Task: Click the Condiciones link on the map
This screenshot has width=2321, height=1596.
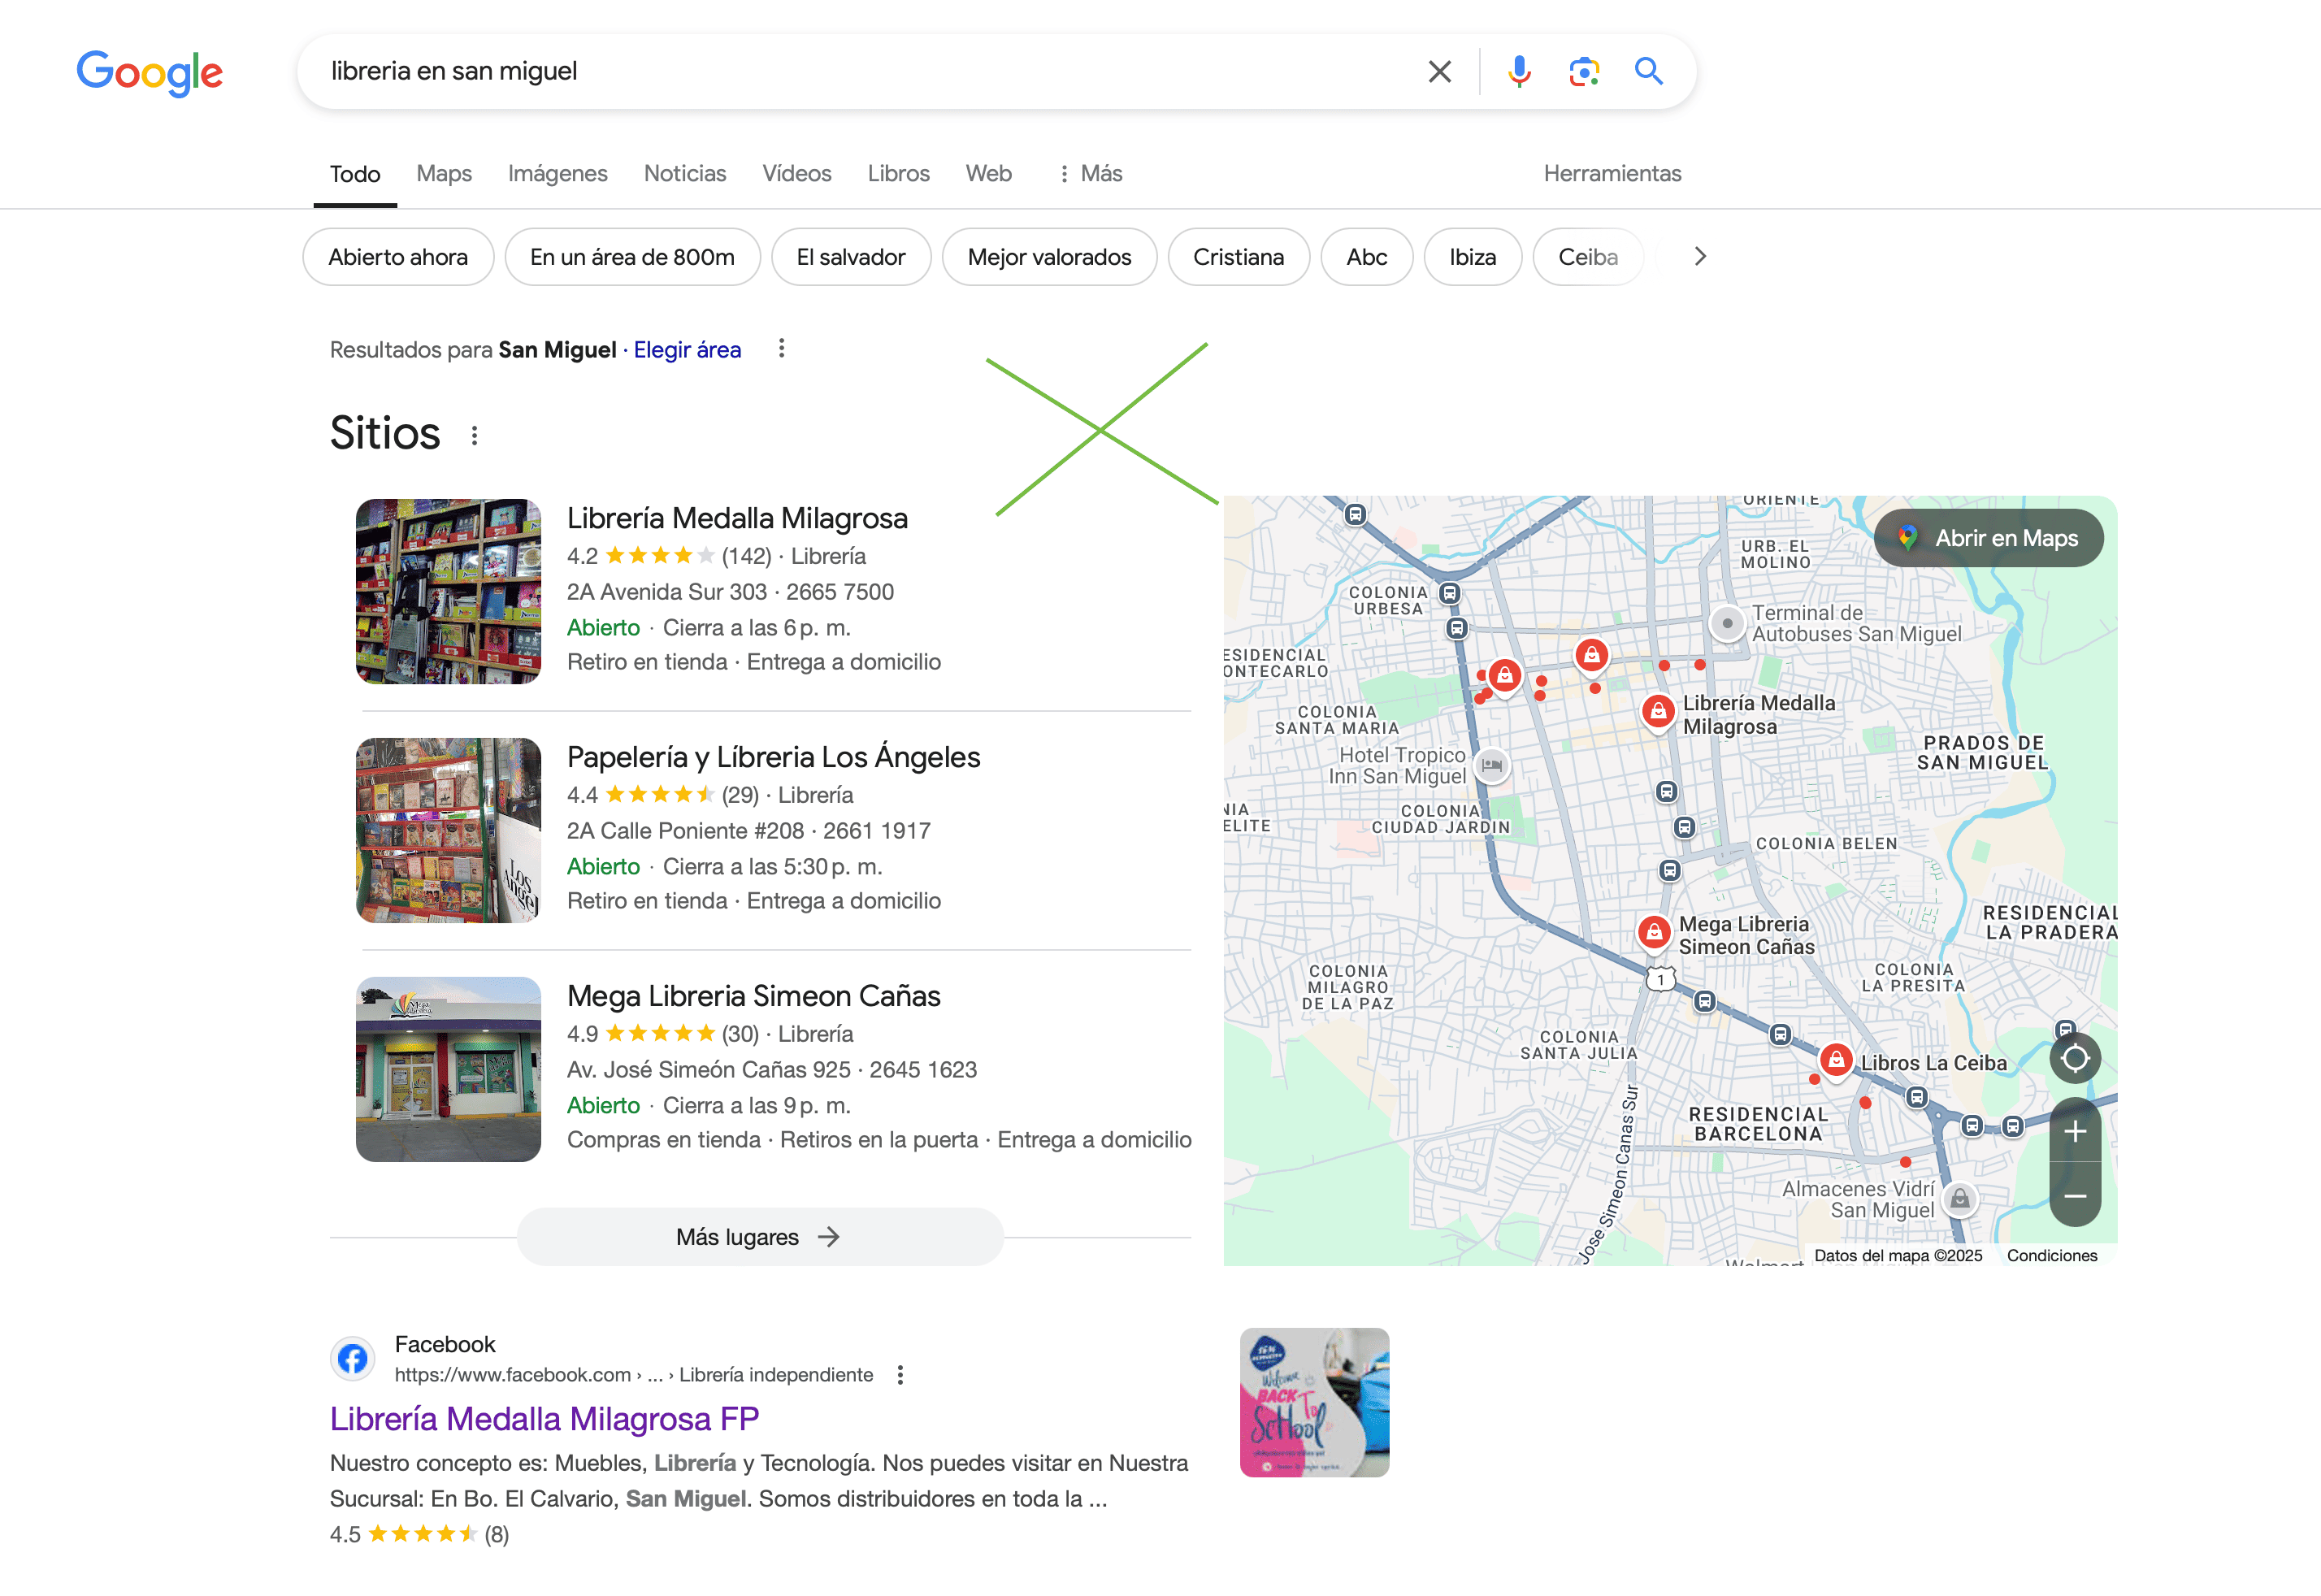Action: pyautogui.click(x=2052, y=1255)
